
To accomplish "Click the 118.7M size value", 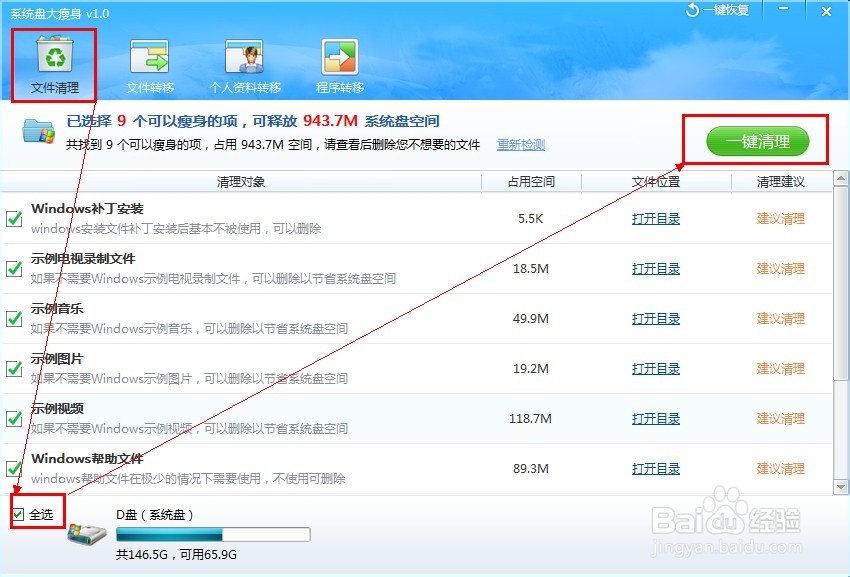I will tap(530, 418).
